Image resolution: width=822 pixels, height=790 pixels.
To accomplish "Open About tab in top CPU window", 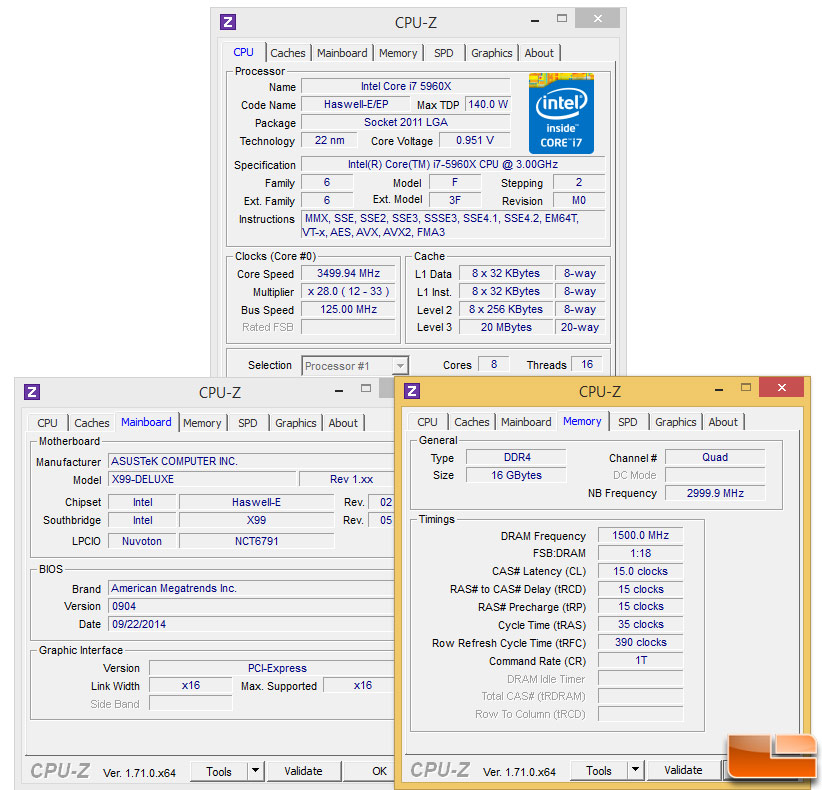I will 539,53.
